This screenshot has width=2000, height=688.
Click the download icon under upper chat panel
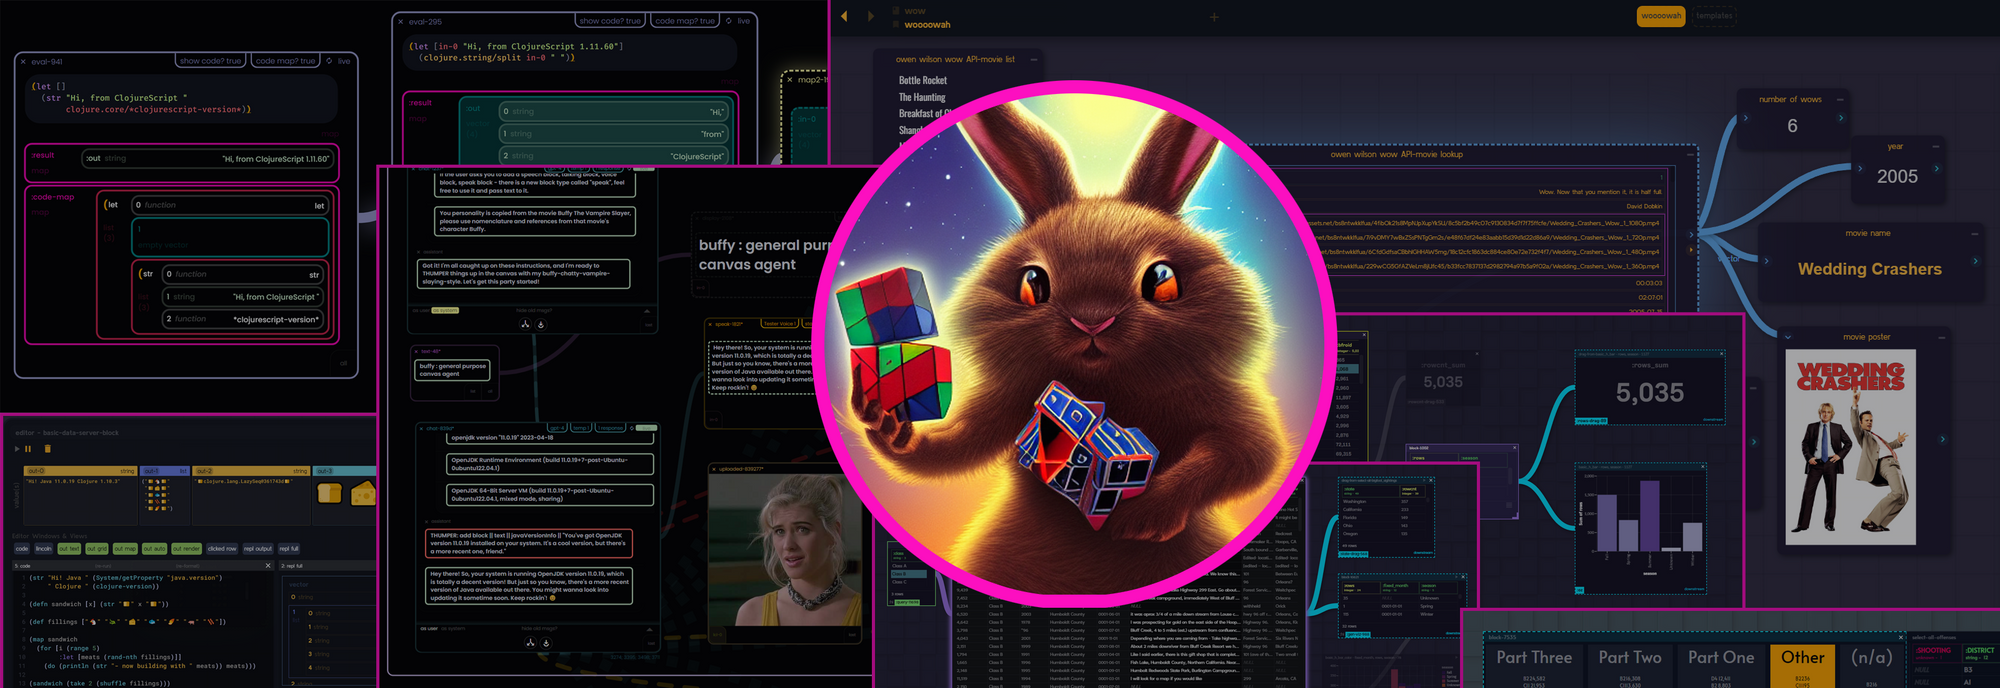tap(541, 324)
